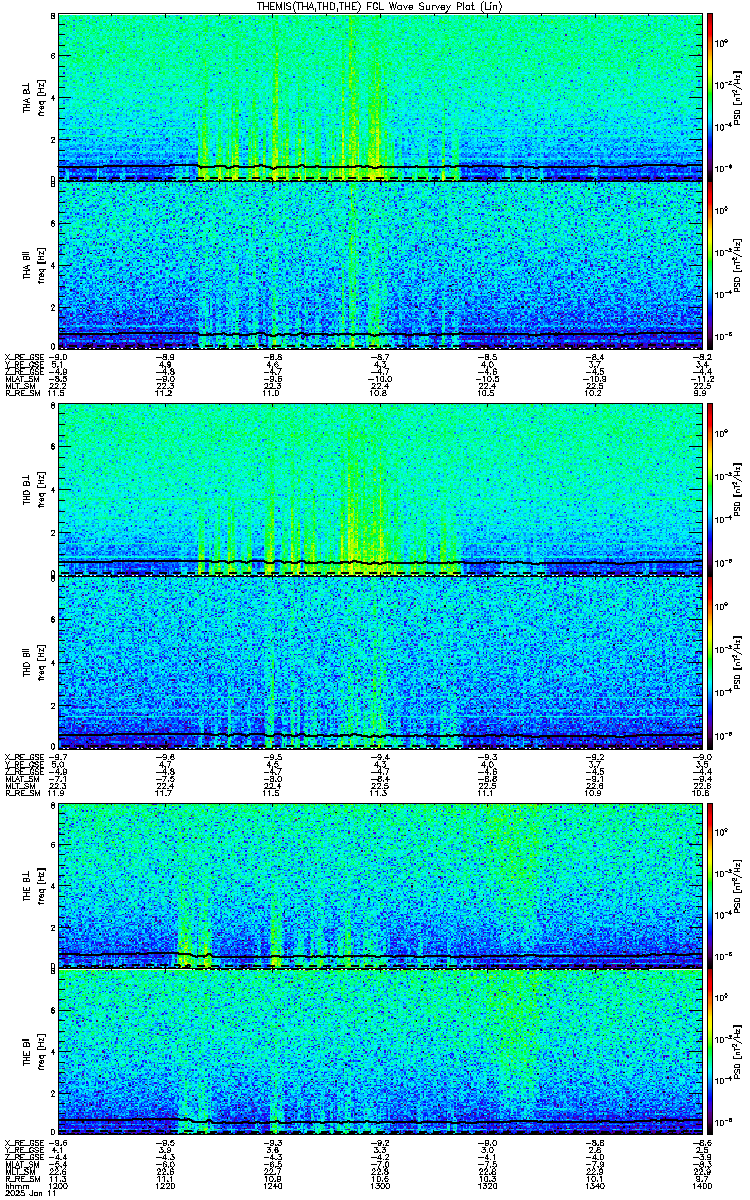Viewport: 750px width, 1200px height.
Task: Select the THA B-perp panel color bar
Action: coord(710,96)
